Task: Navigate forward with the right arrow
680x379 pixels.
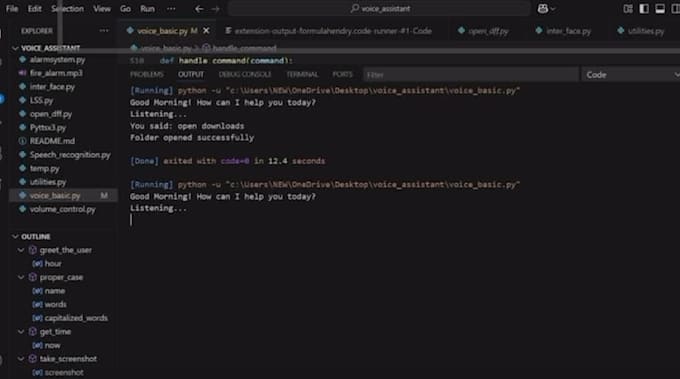Action: [x=215, y=9]
